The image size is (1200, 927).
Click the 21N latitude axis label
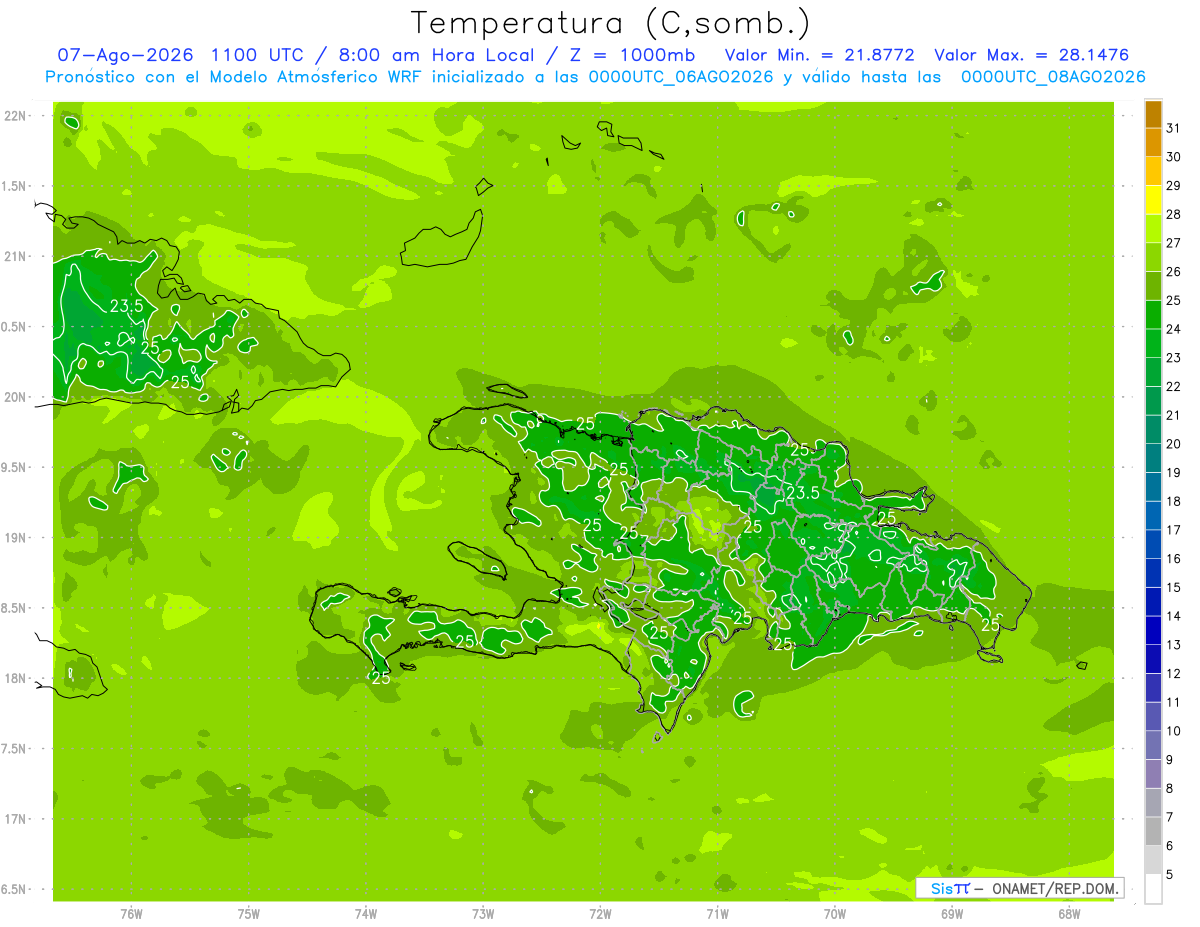click(15, 256)
